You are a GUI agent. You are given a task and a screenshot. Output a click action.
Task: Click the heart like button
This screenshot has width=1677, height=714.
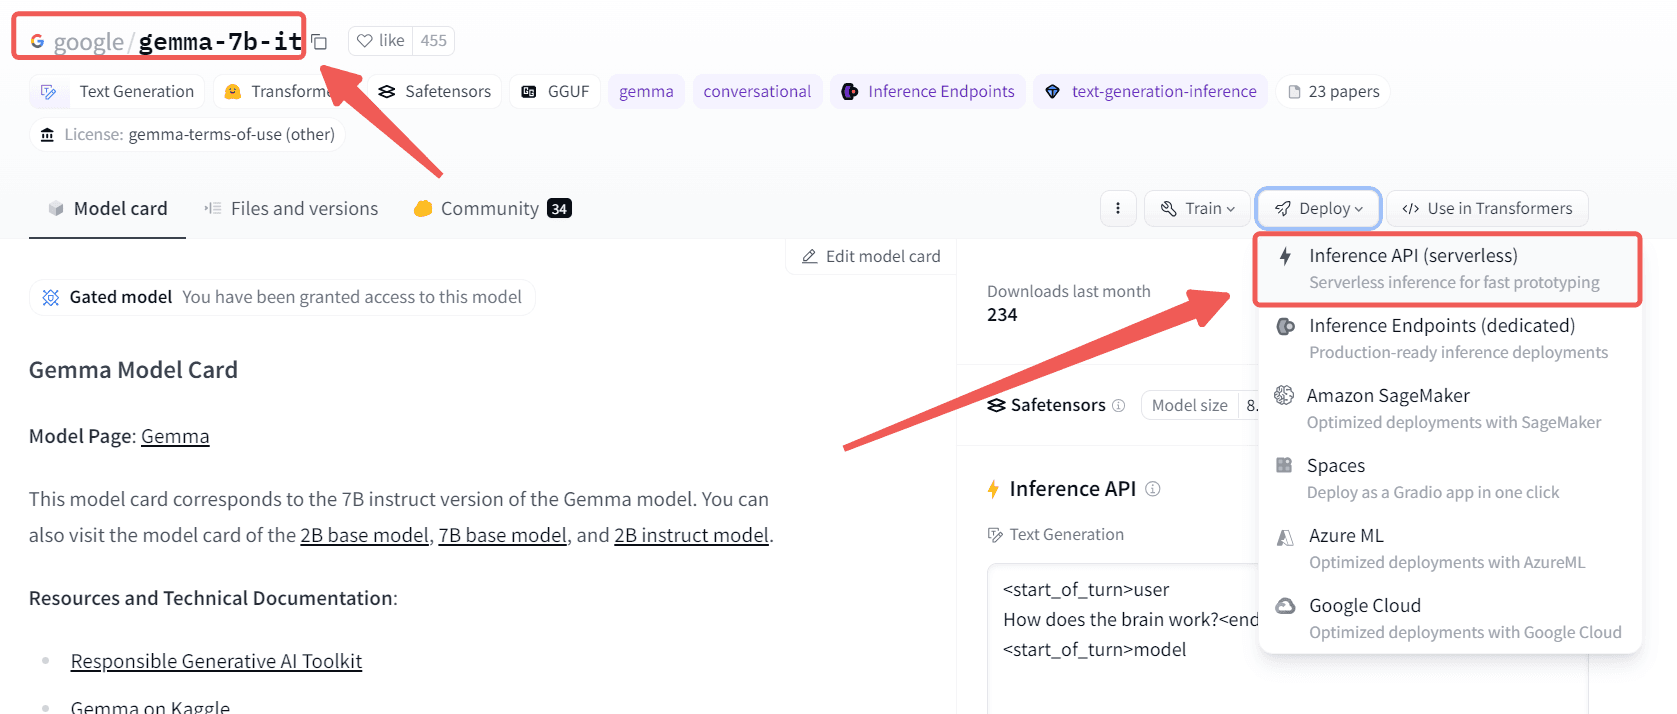point(381,41)
